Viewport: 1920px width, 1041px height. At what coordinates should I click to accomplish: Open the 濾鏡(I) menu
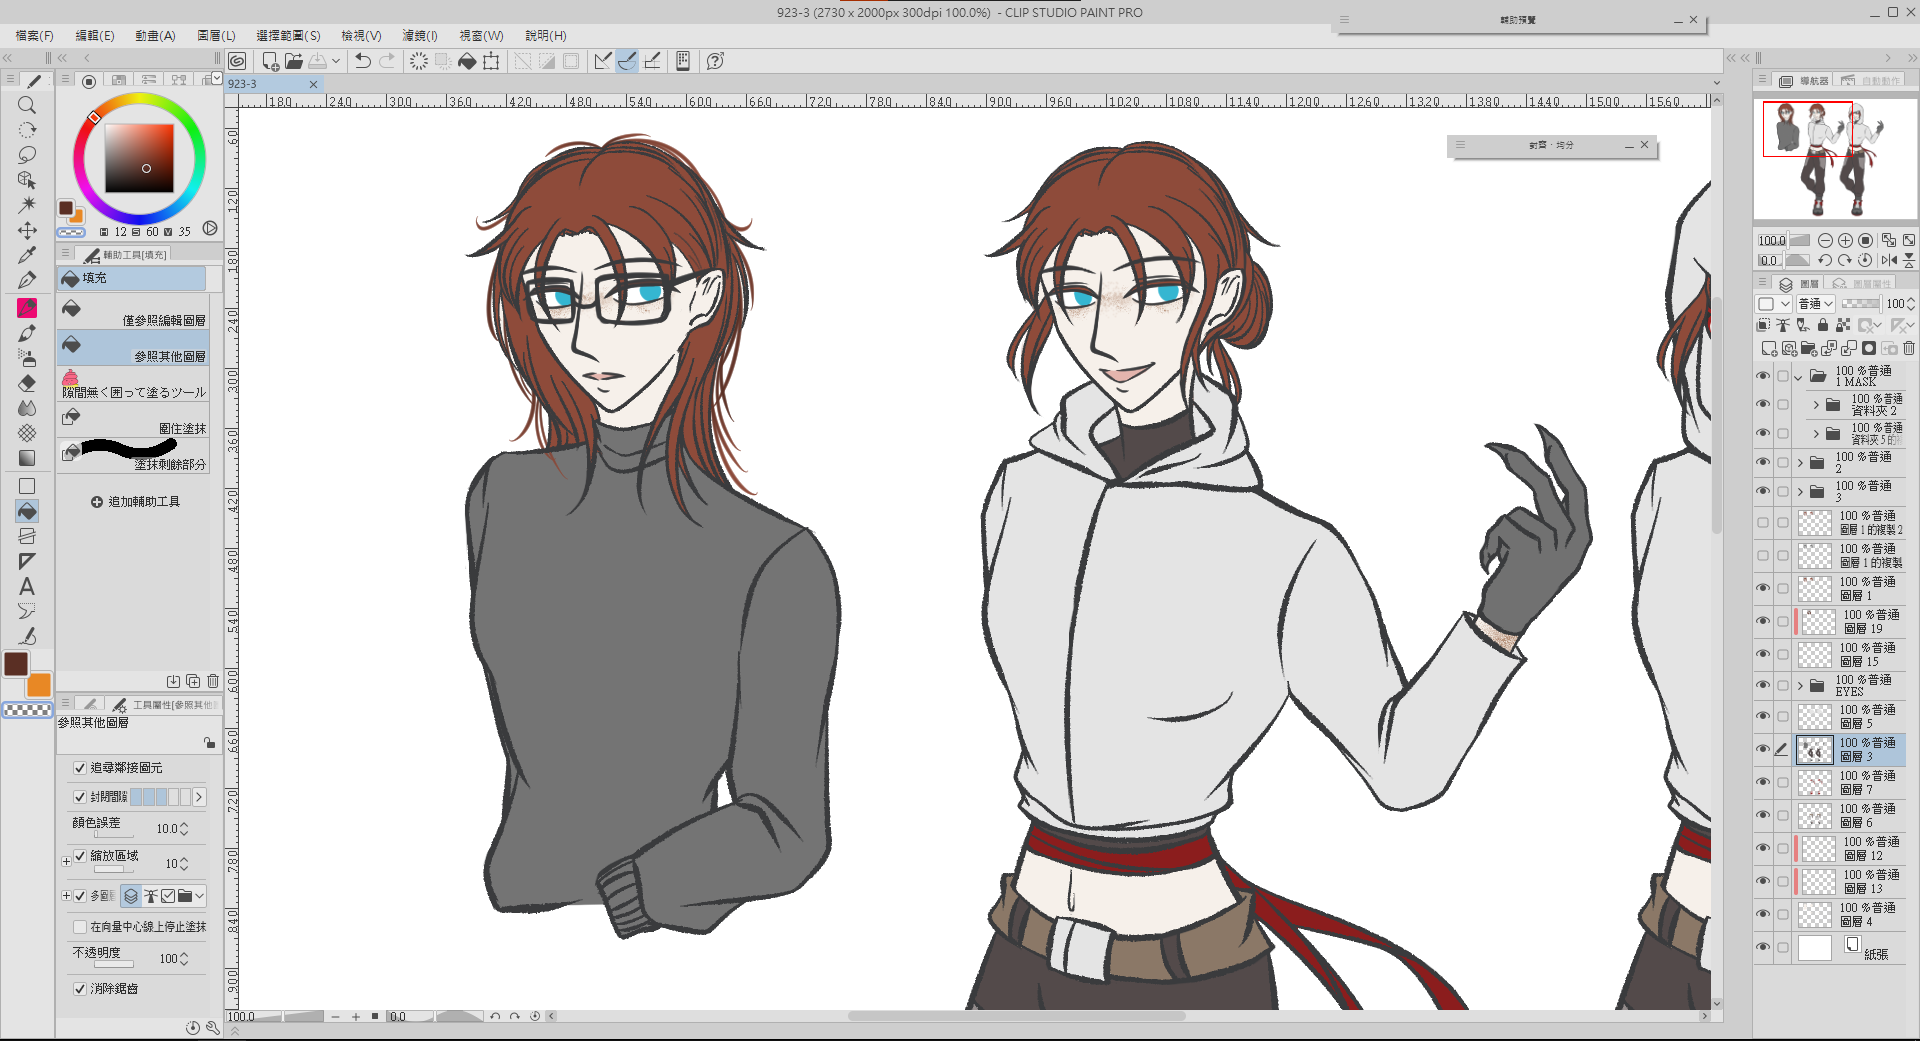pos(420,35)
